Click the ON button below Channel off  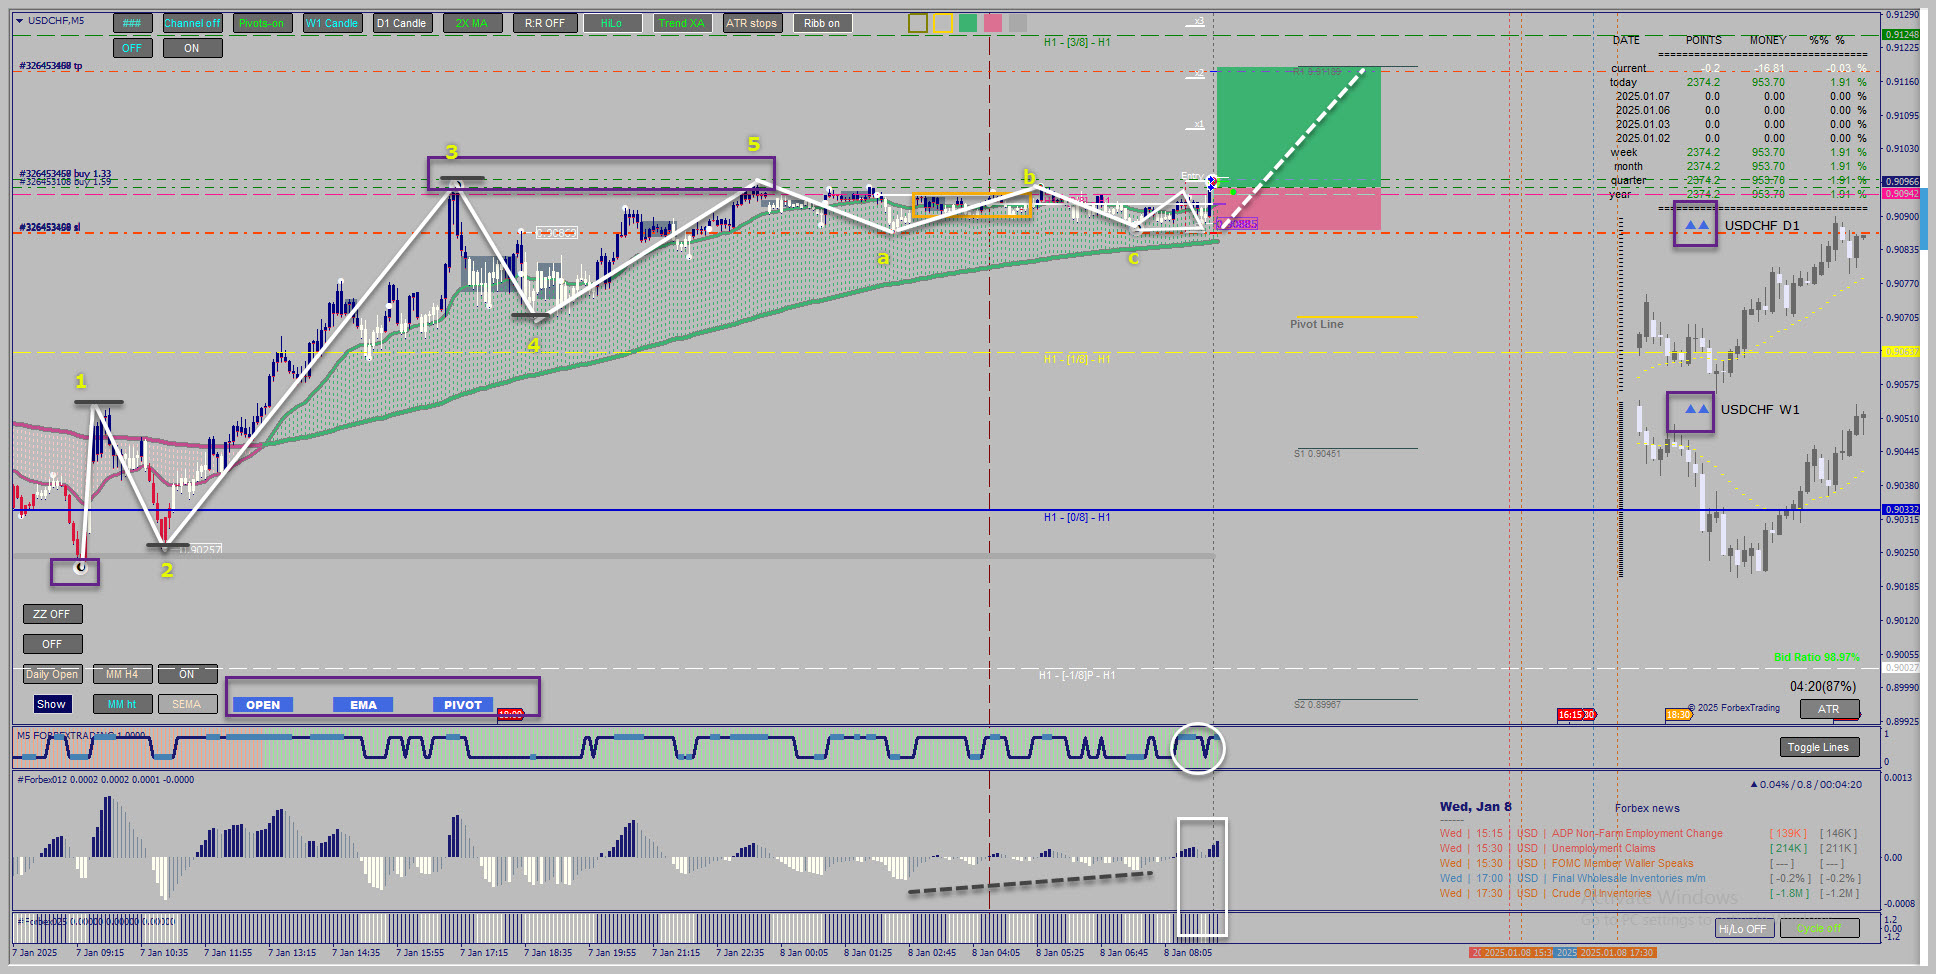pos(192,48)
